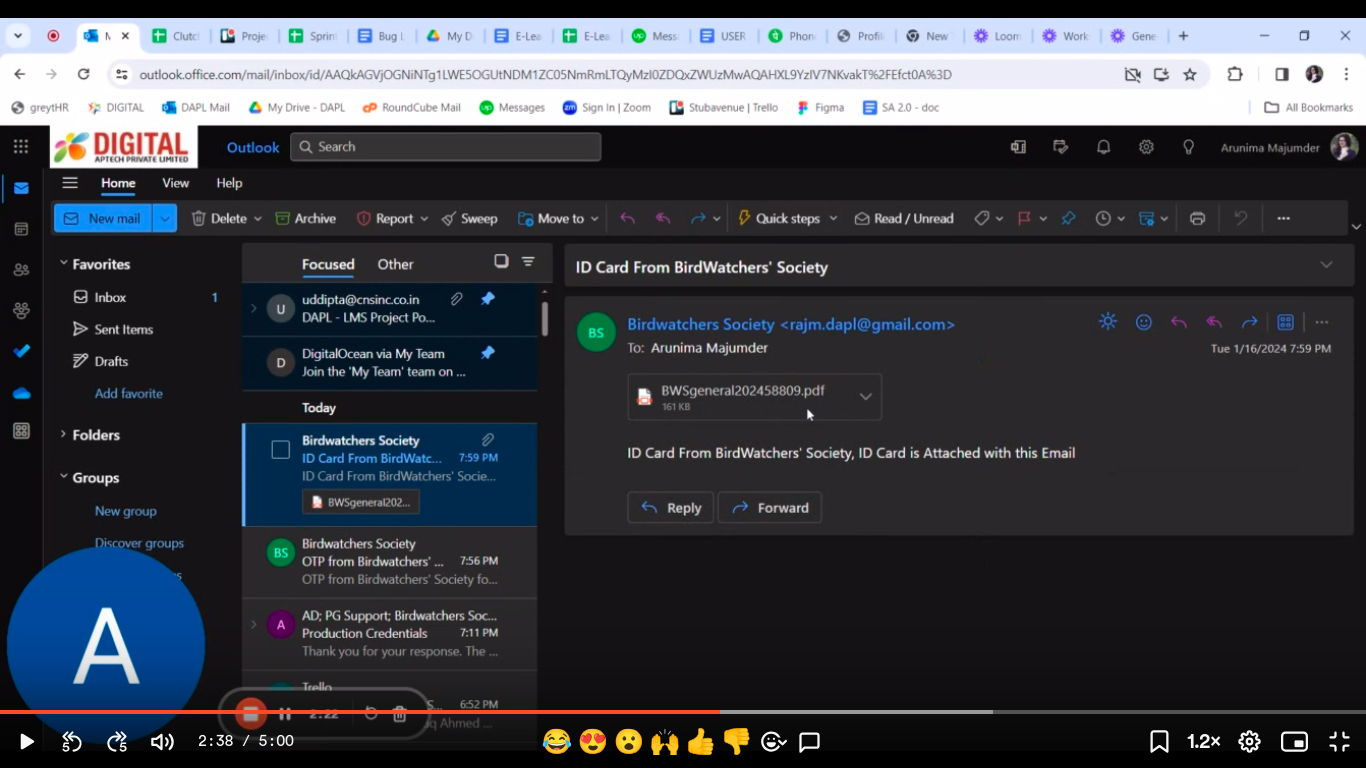Click the Reply all arrow in the ribbon
The height and width of the screenshot is (768, 1366).
662,218
